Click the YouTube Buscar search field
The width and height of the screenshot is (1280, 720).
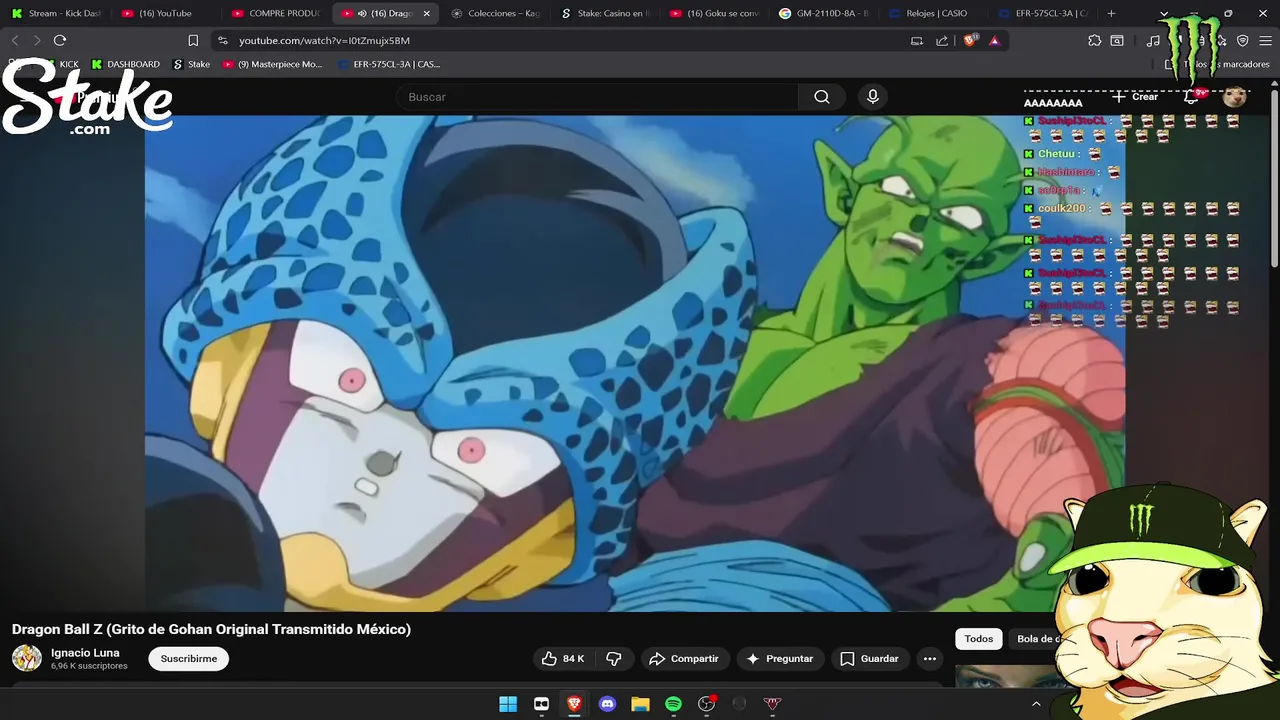(597, 97)
